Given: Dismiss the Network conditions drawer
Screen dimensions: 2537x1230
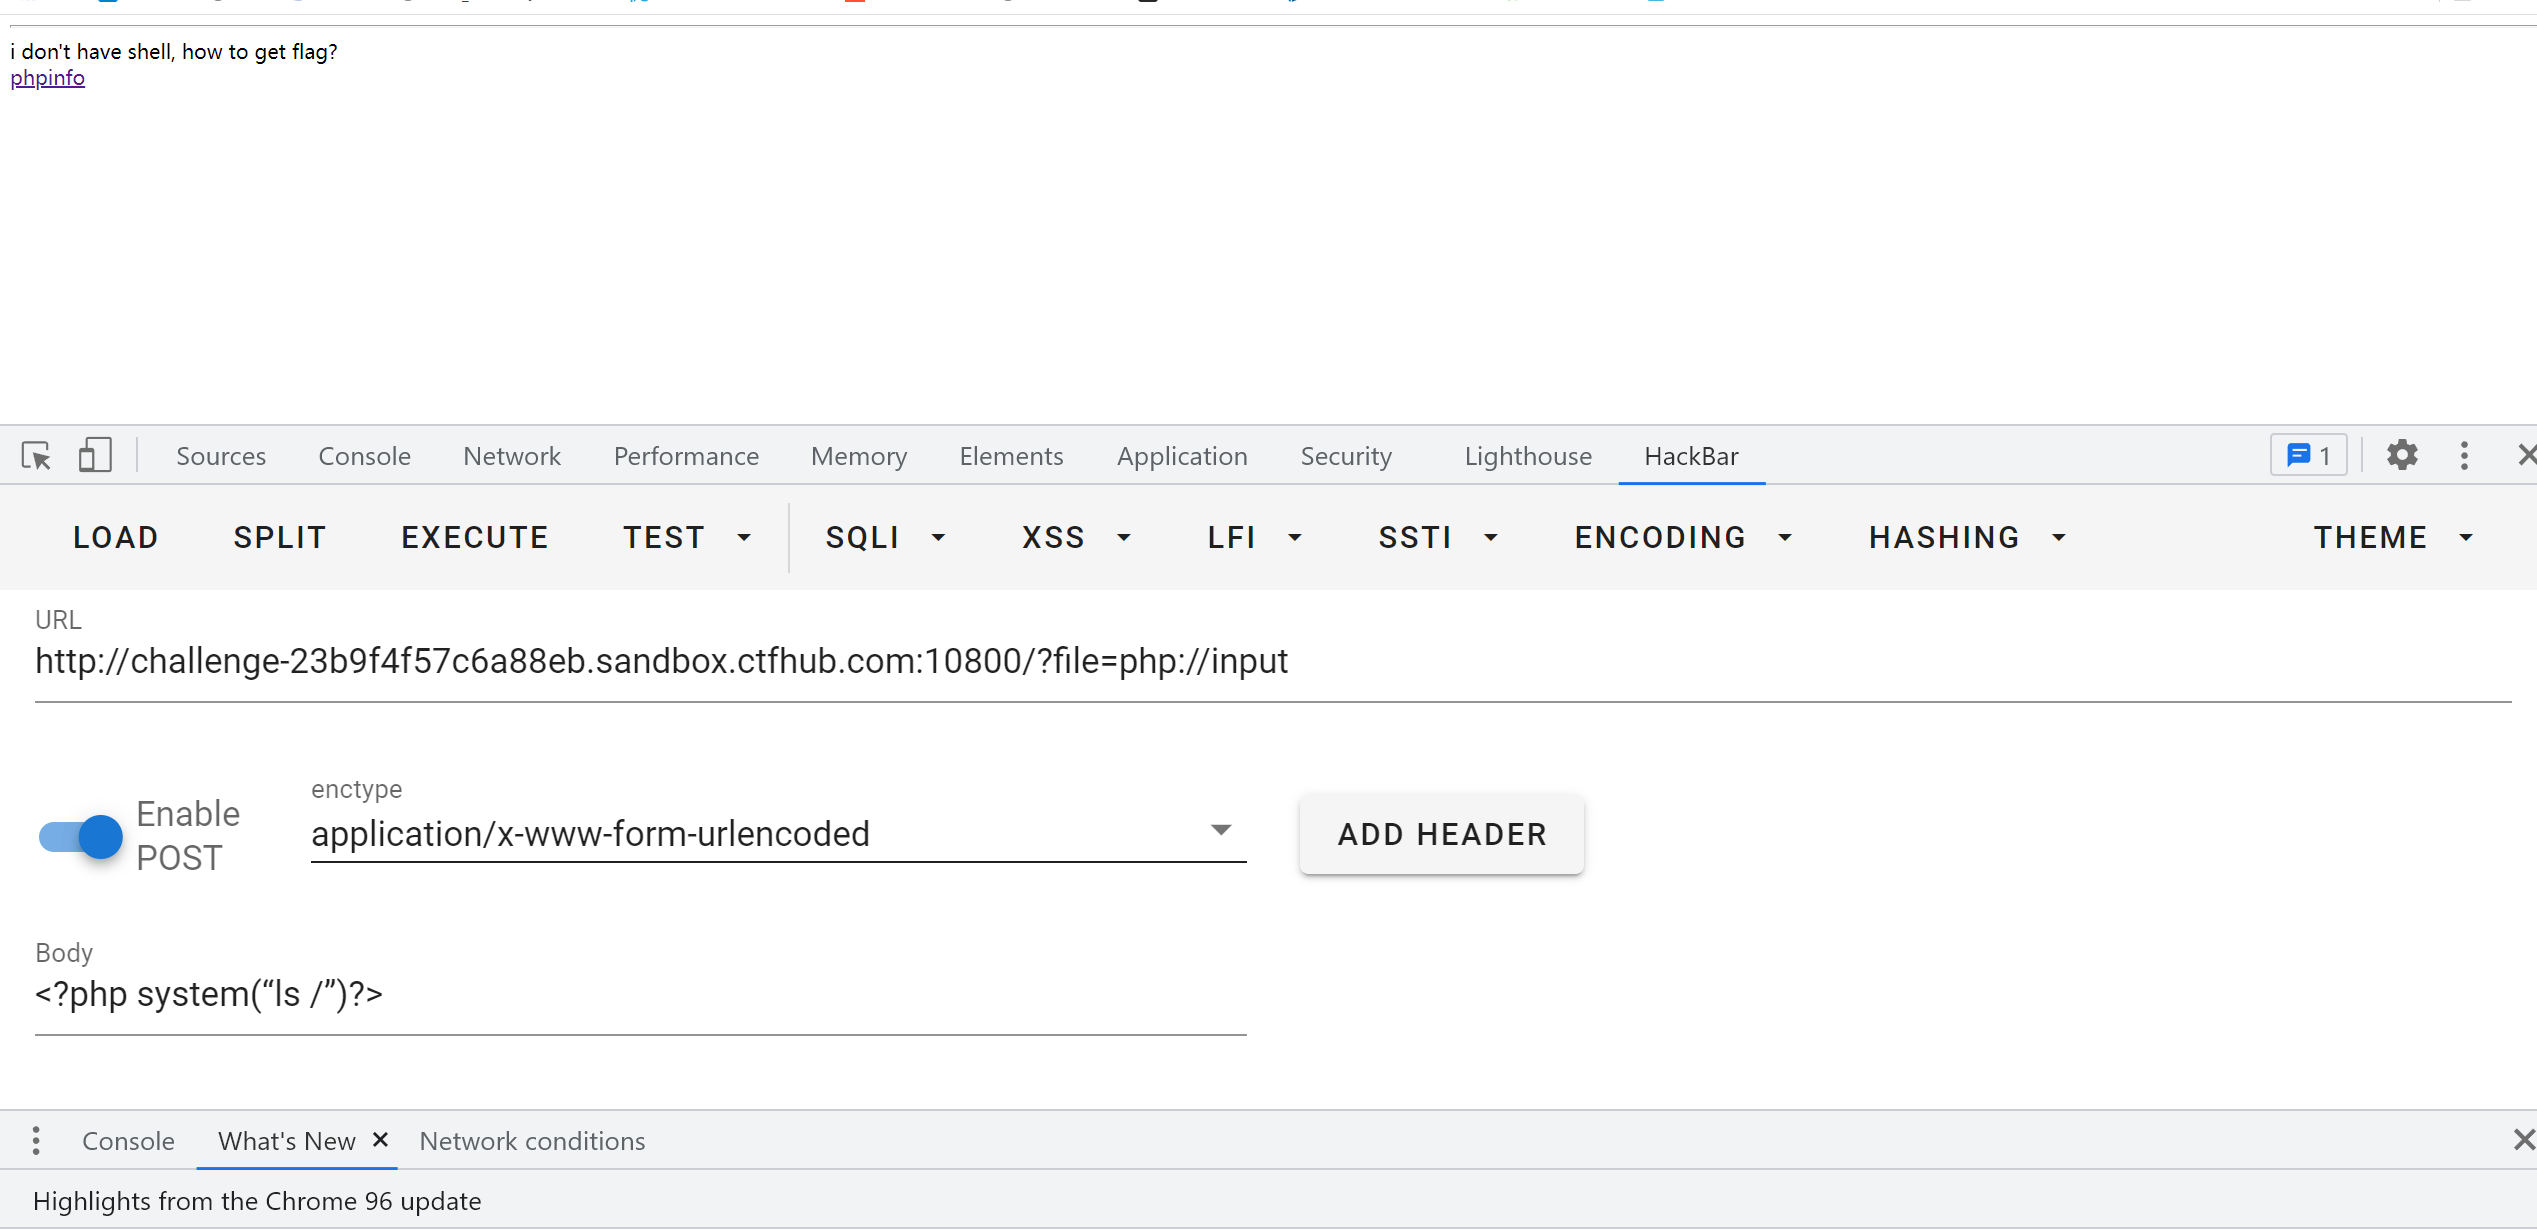Looking at the screenshot, I should [x=2524, y=1140].
